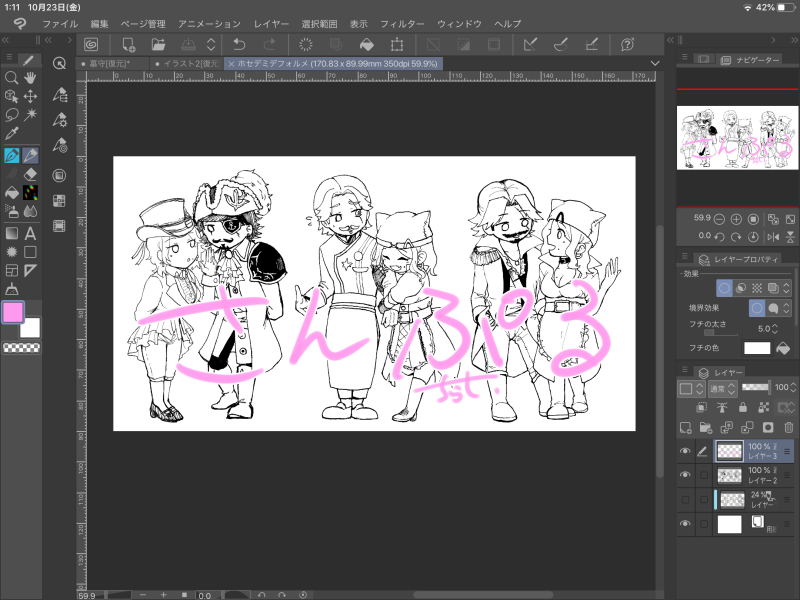Click the フチの太さ 5.0 stepper
The image size is (800, 600).
(x=775, y=329)
